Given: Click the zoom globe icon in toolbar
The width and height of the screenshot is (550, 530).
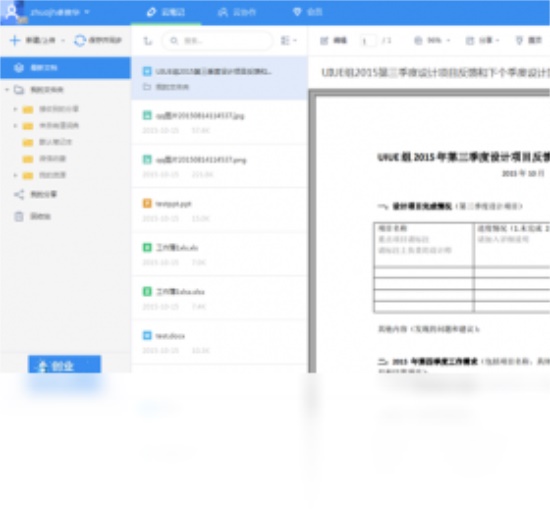Looking at the screenshot, I should pyautogui.click(x=418, y=41).
